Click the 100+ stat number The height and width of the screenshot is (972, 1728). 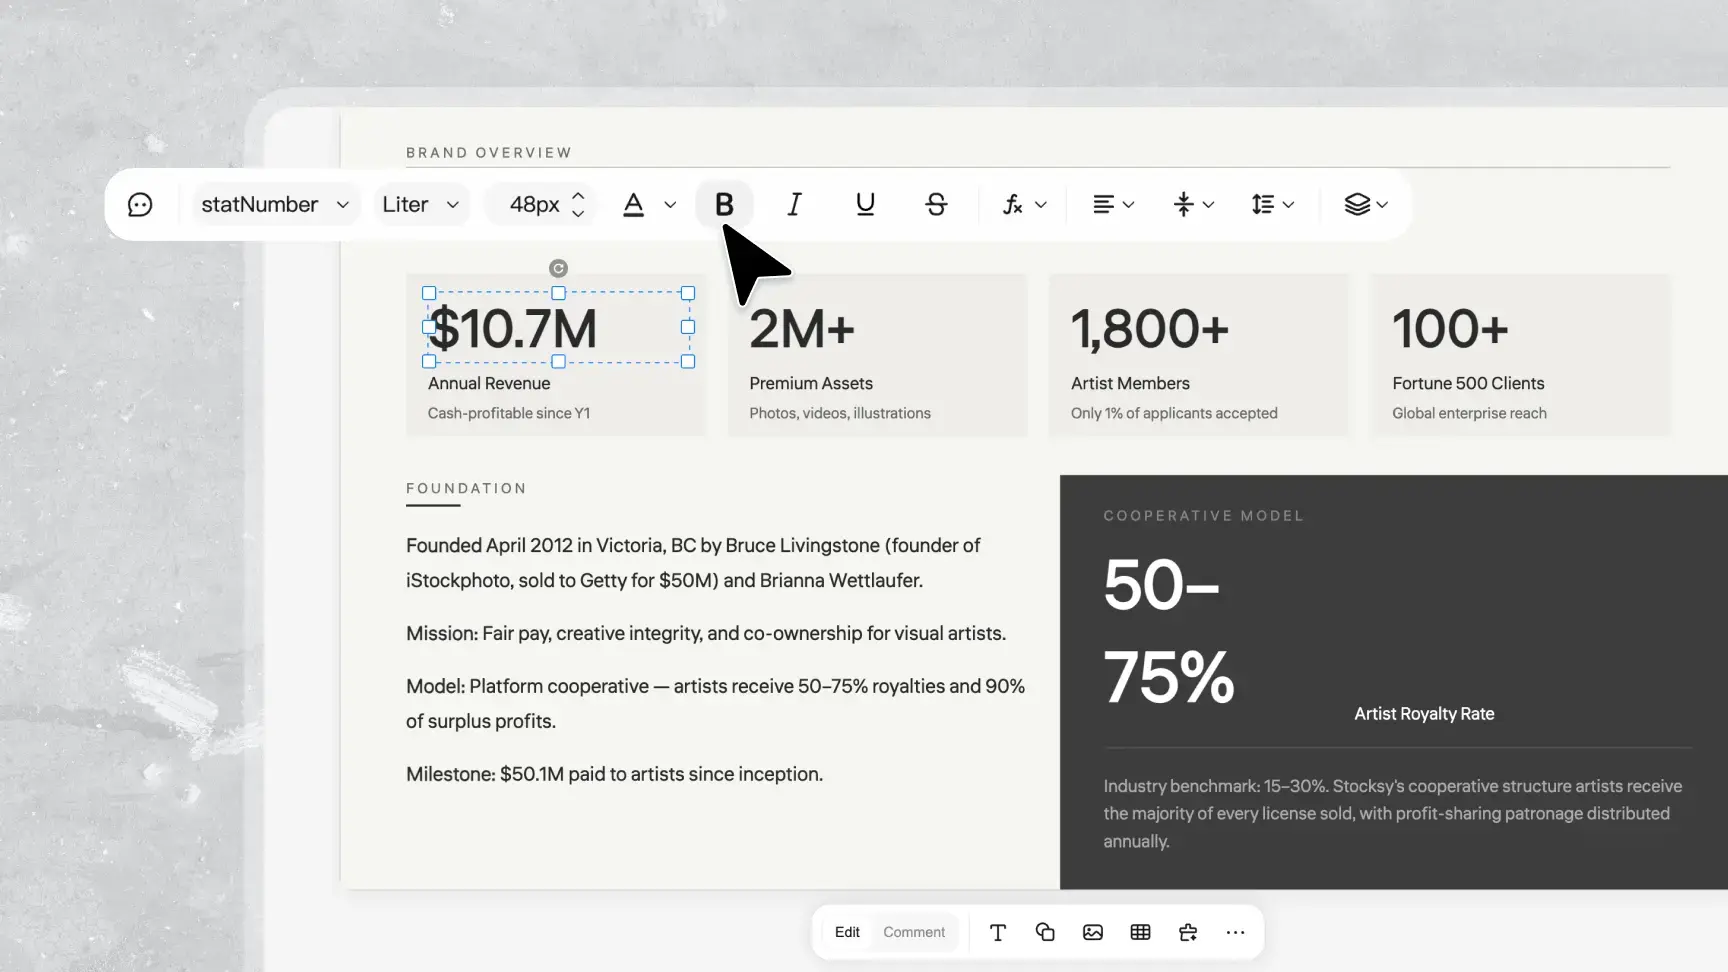tap(1450, 329)
